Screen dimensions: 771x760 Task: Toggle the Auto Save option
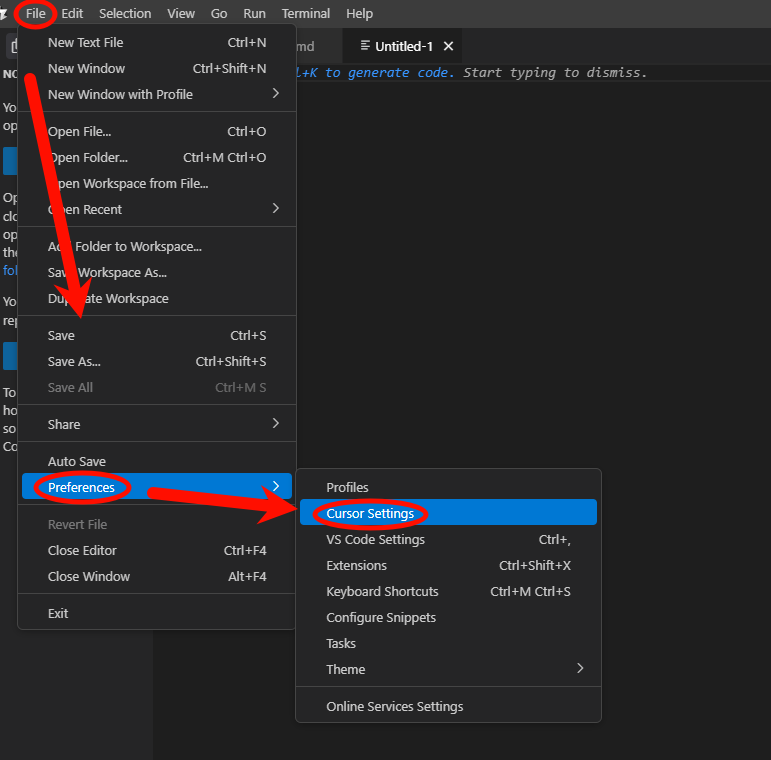point(77,461)
